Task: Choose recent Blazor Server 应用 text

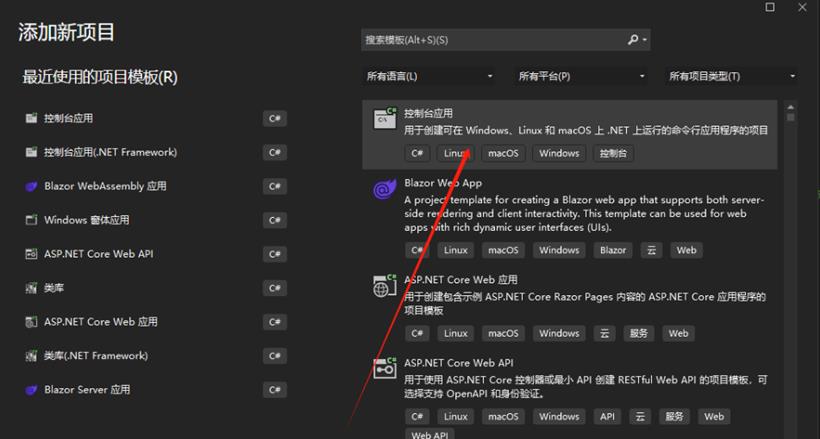Action: pyautogui.click(x=87, y=390)
